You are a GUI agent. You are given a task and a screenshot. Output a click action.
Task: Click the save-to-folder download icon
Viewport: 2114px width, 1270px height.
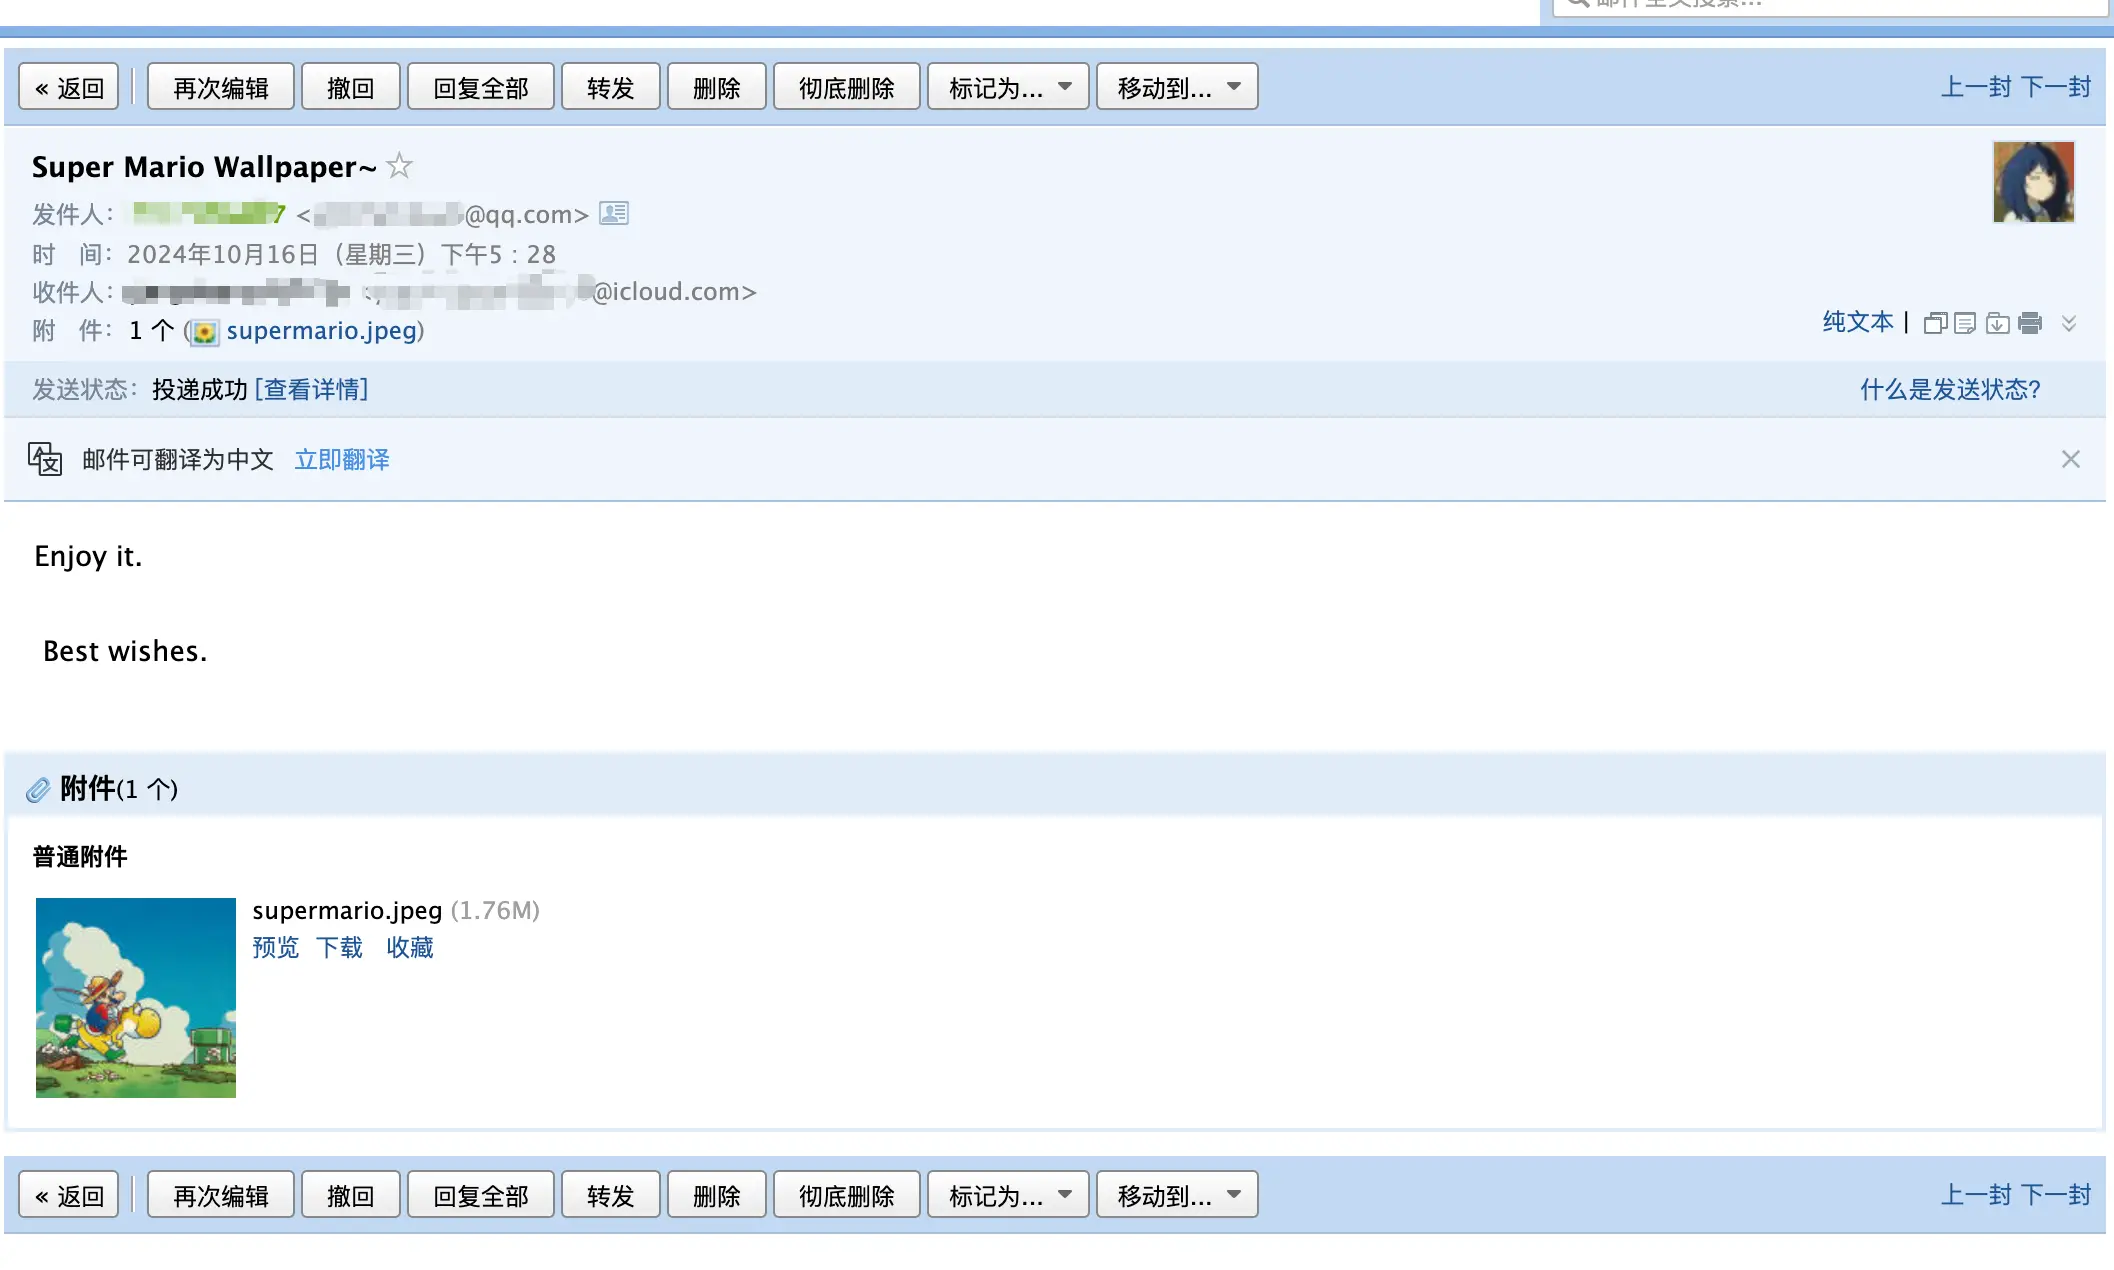click(x=1997, y=323)
